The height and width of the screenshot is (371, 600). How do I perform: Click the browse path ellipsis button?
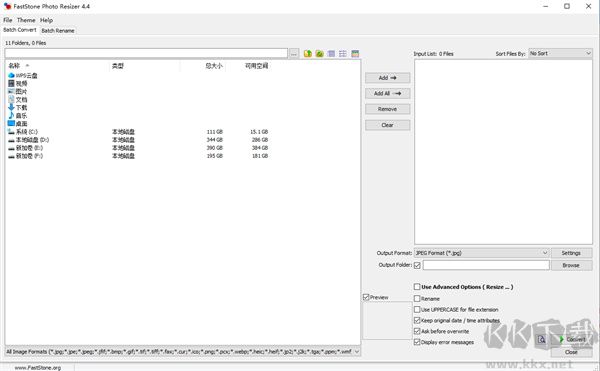(x=293, y=54)
